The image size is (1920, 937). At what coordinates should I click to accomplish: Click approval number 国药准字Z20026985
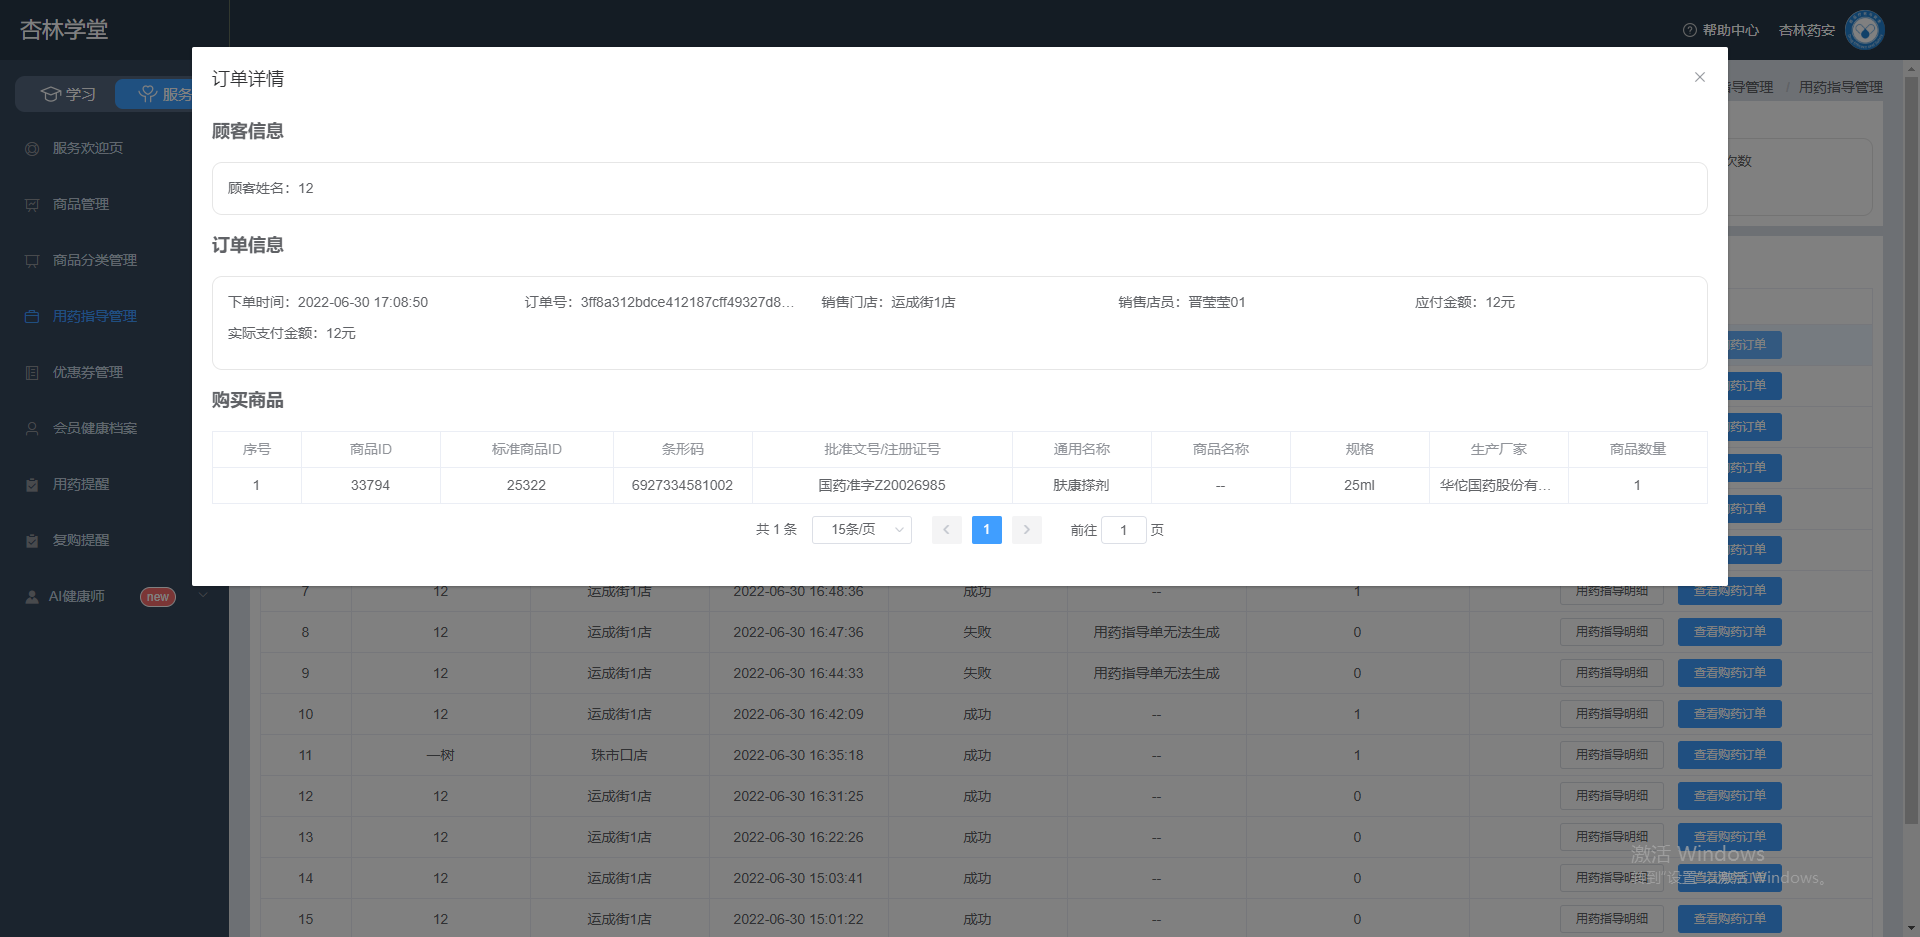[882, 485]
